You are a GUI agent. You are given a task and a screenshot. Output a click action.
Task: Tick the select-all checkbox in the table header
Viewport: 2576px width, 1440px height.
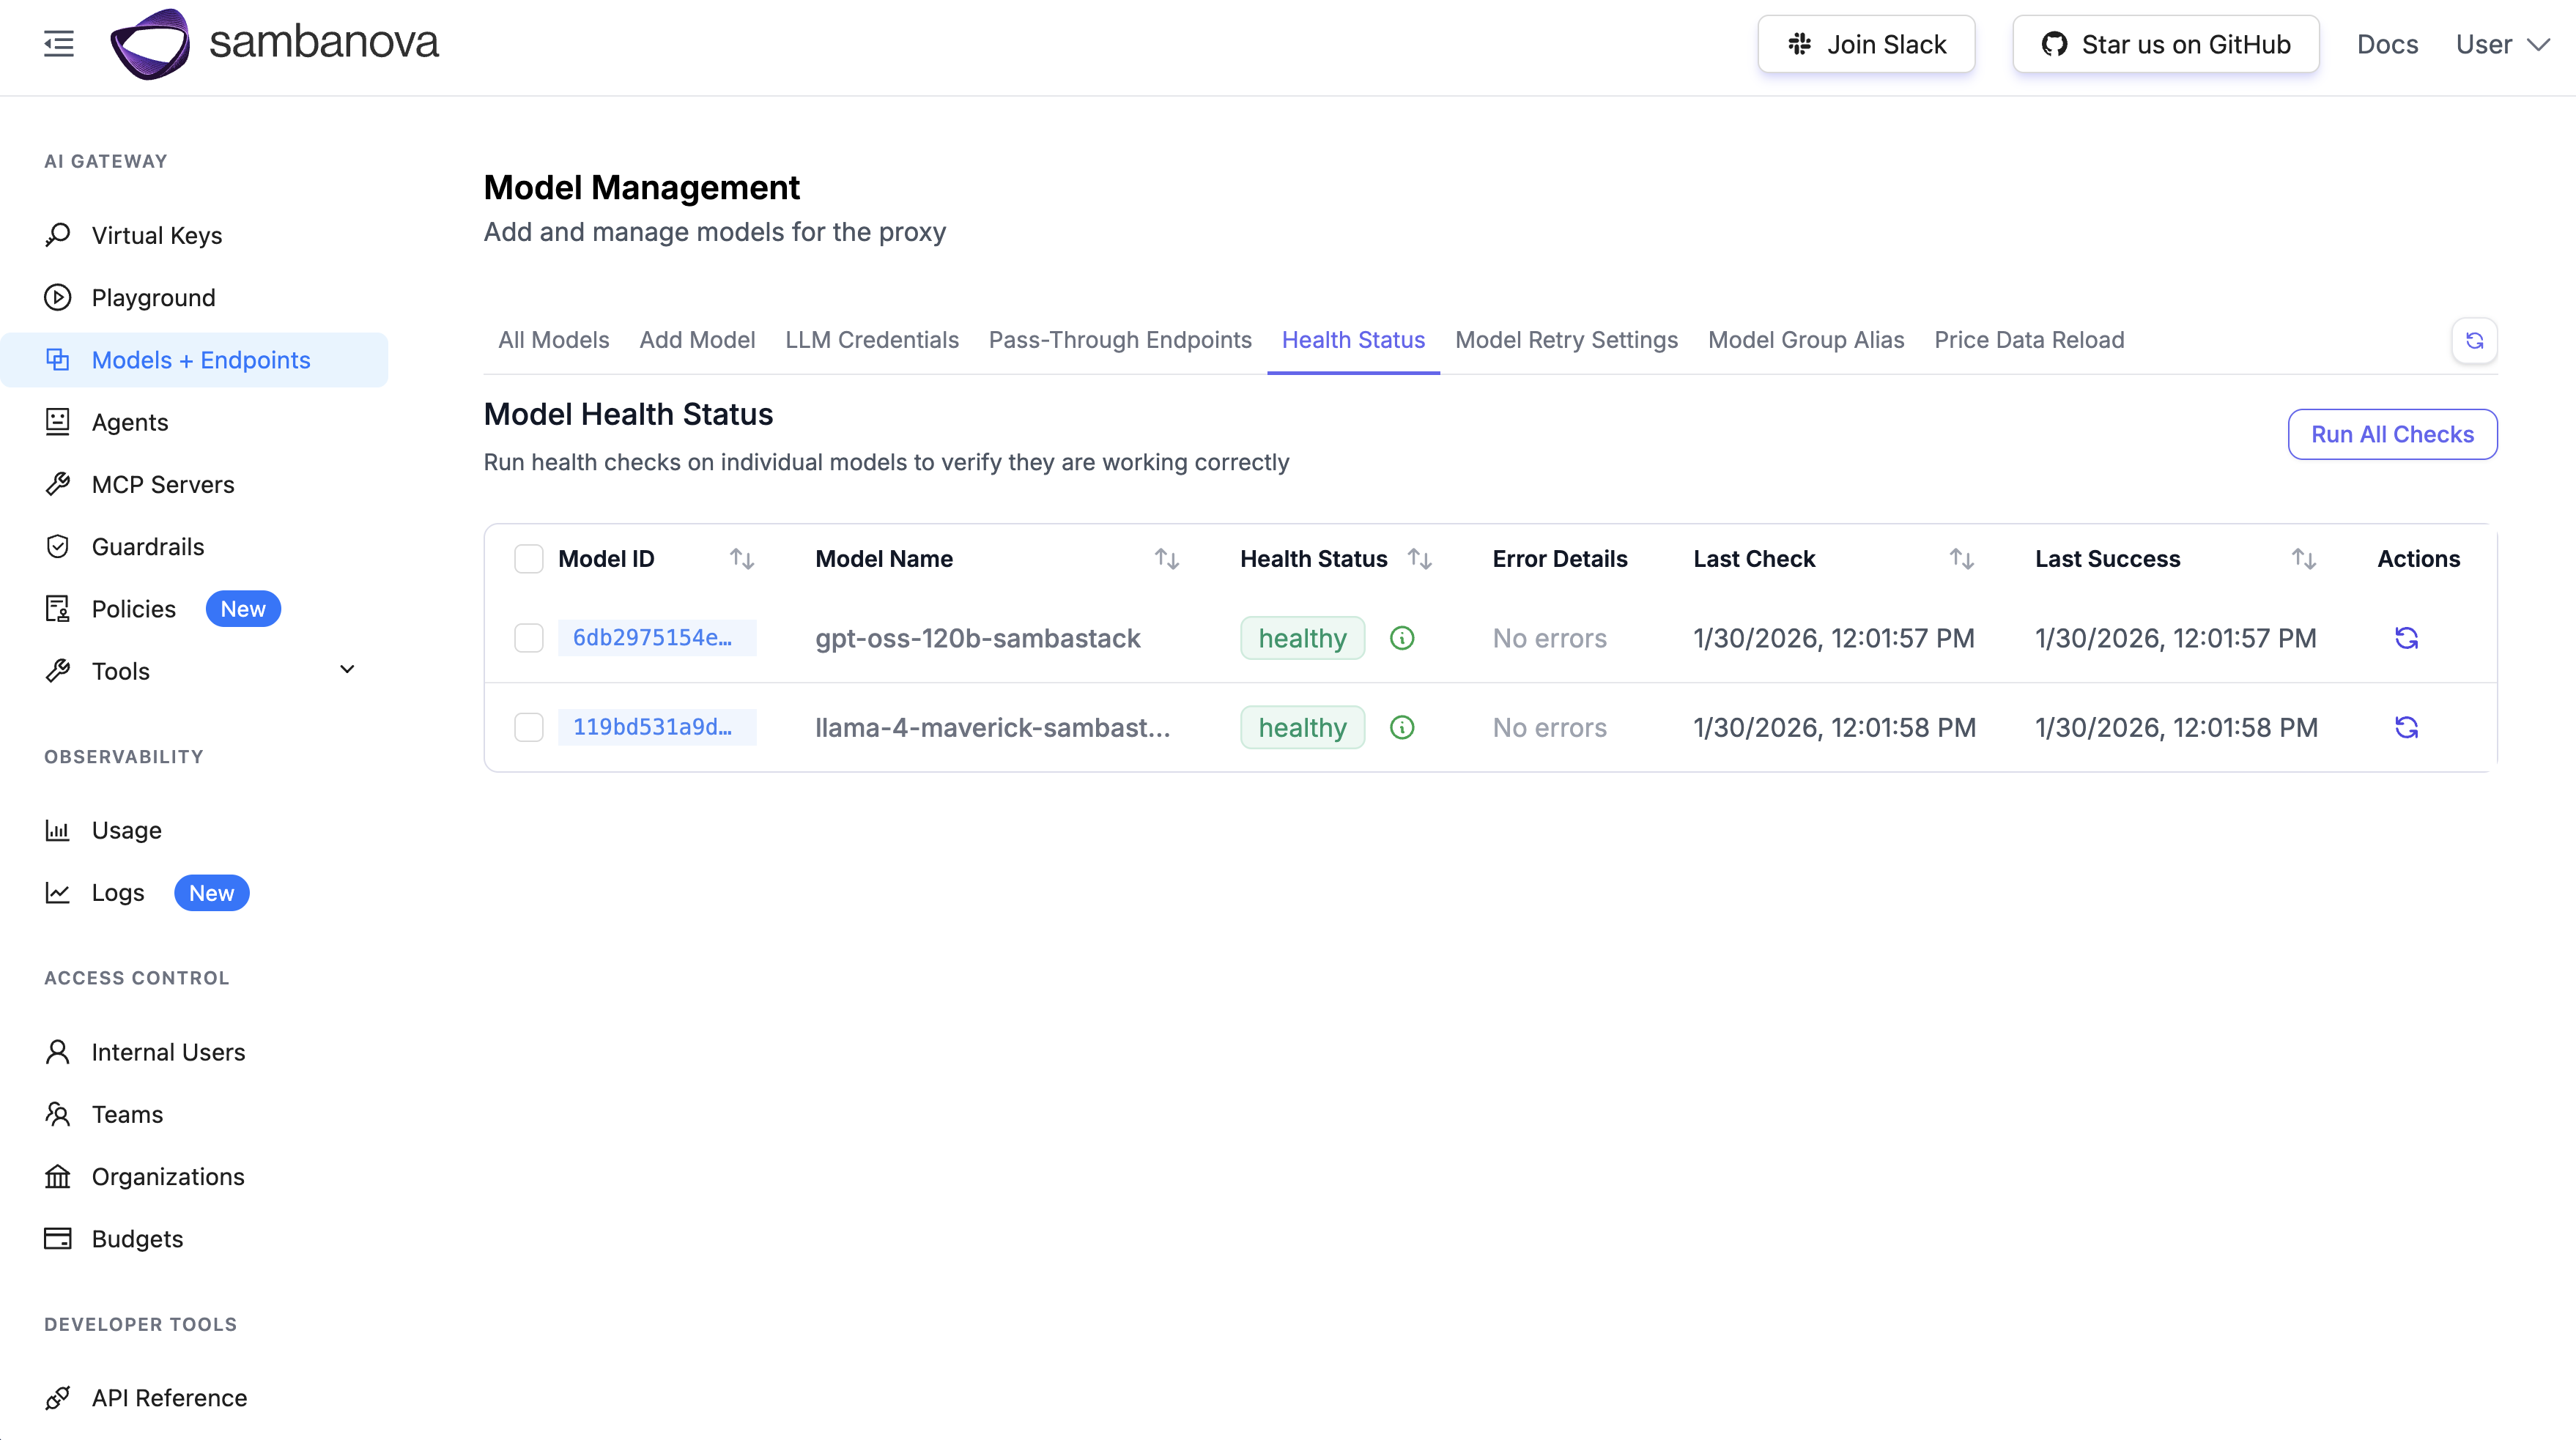tap(528, 559)
